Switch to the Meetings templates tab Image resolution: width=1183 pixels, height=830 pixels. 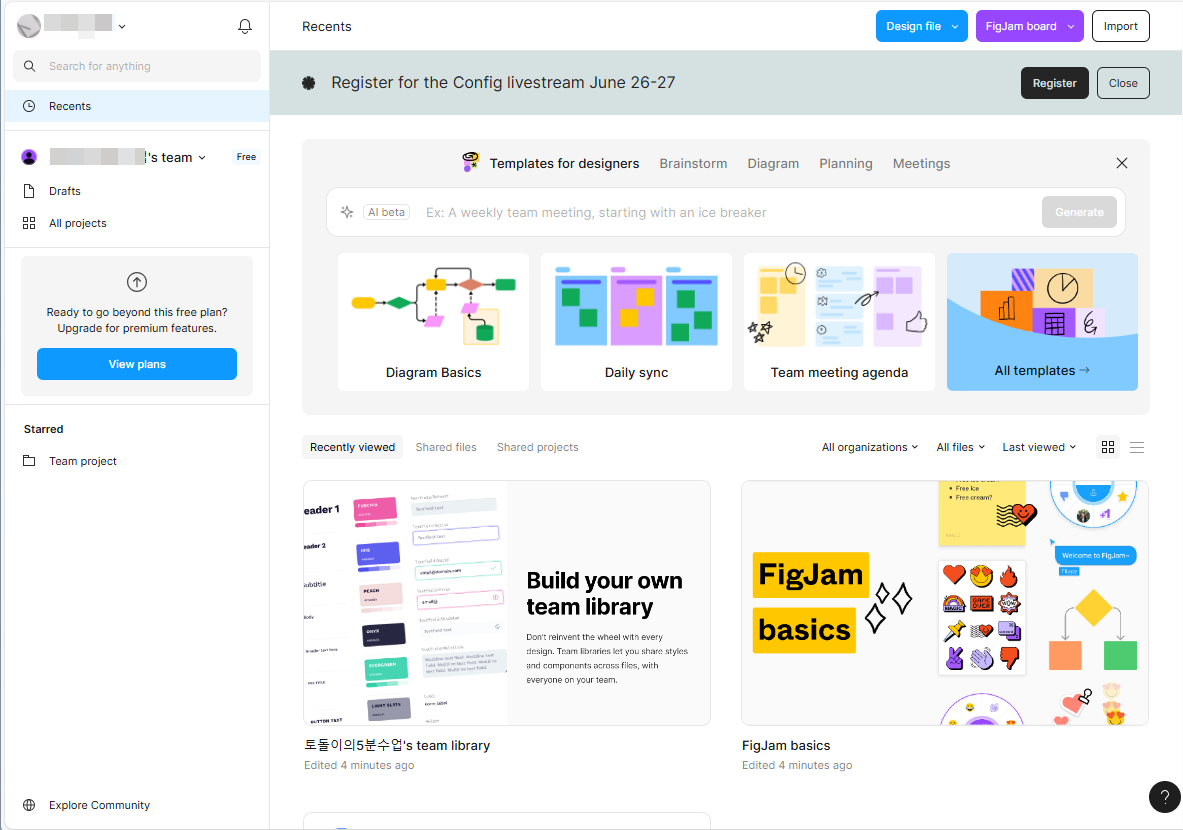(921, 164)
